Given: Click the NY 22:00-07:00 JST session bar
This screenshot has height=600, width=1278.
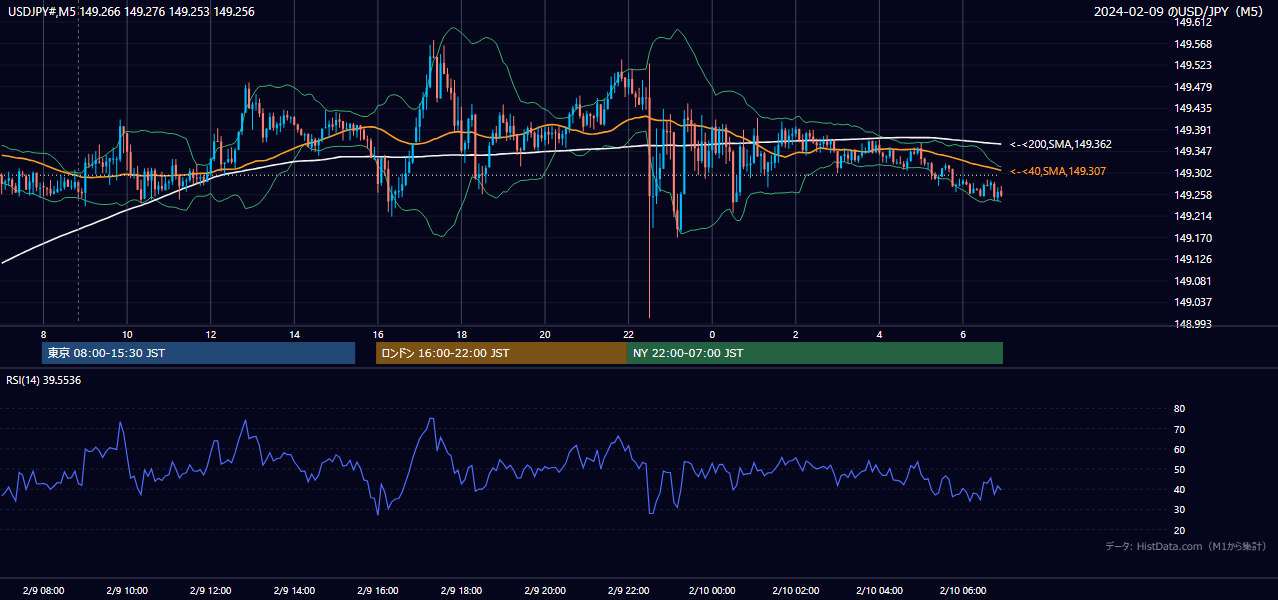Looking at the screenshot, I should click(x=815, y=353).
